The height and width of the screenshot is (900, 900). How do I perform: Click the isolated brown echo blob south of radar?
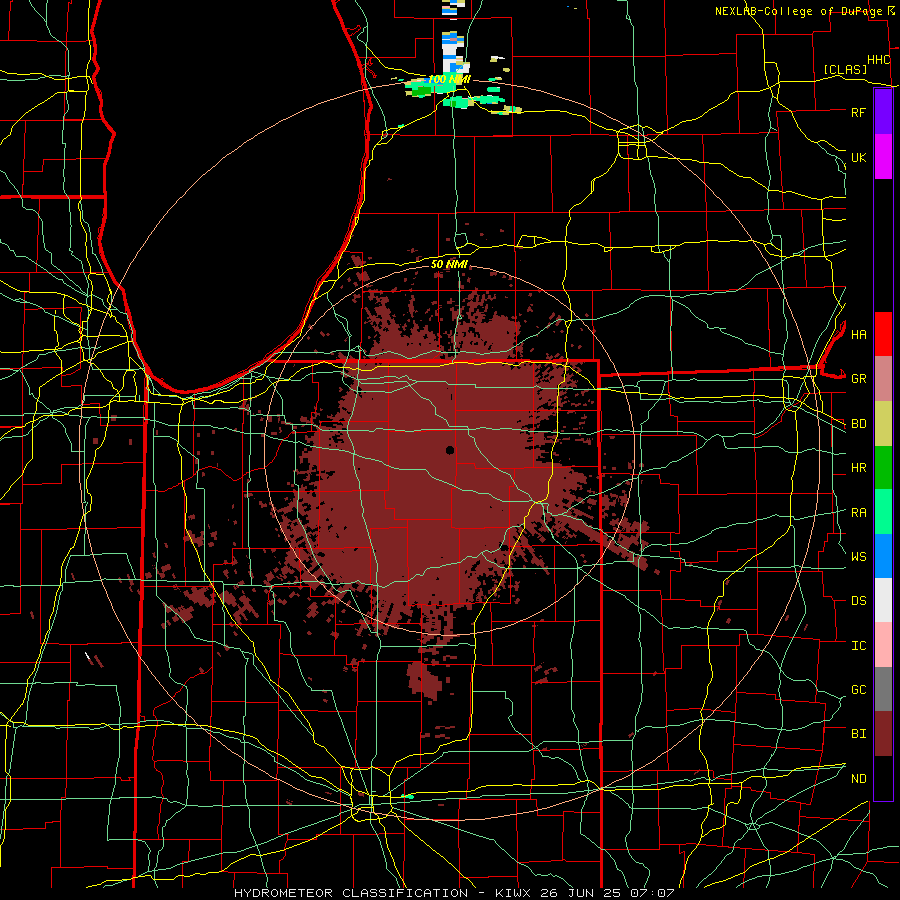tap(425, 680)
